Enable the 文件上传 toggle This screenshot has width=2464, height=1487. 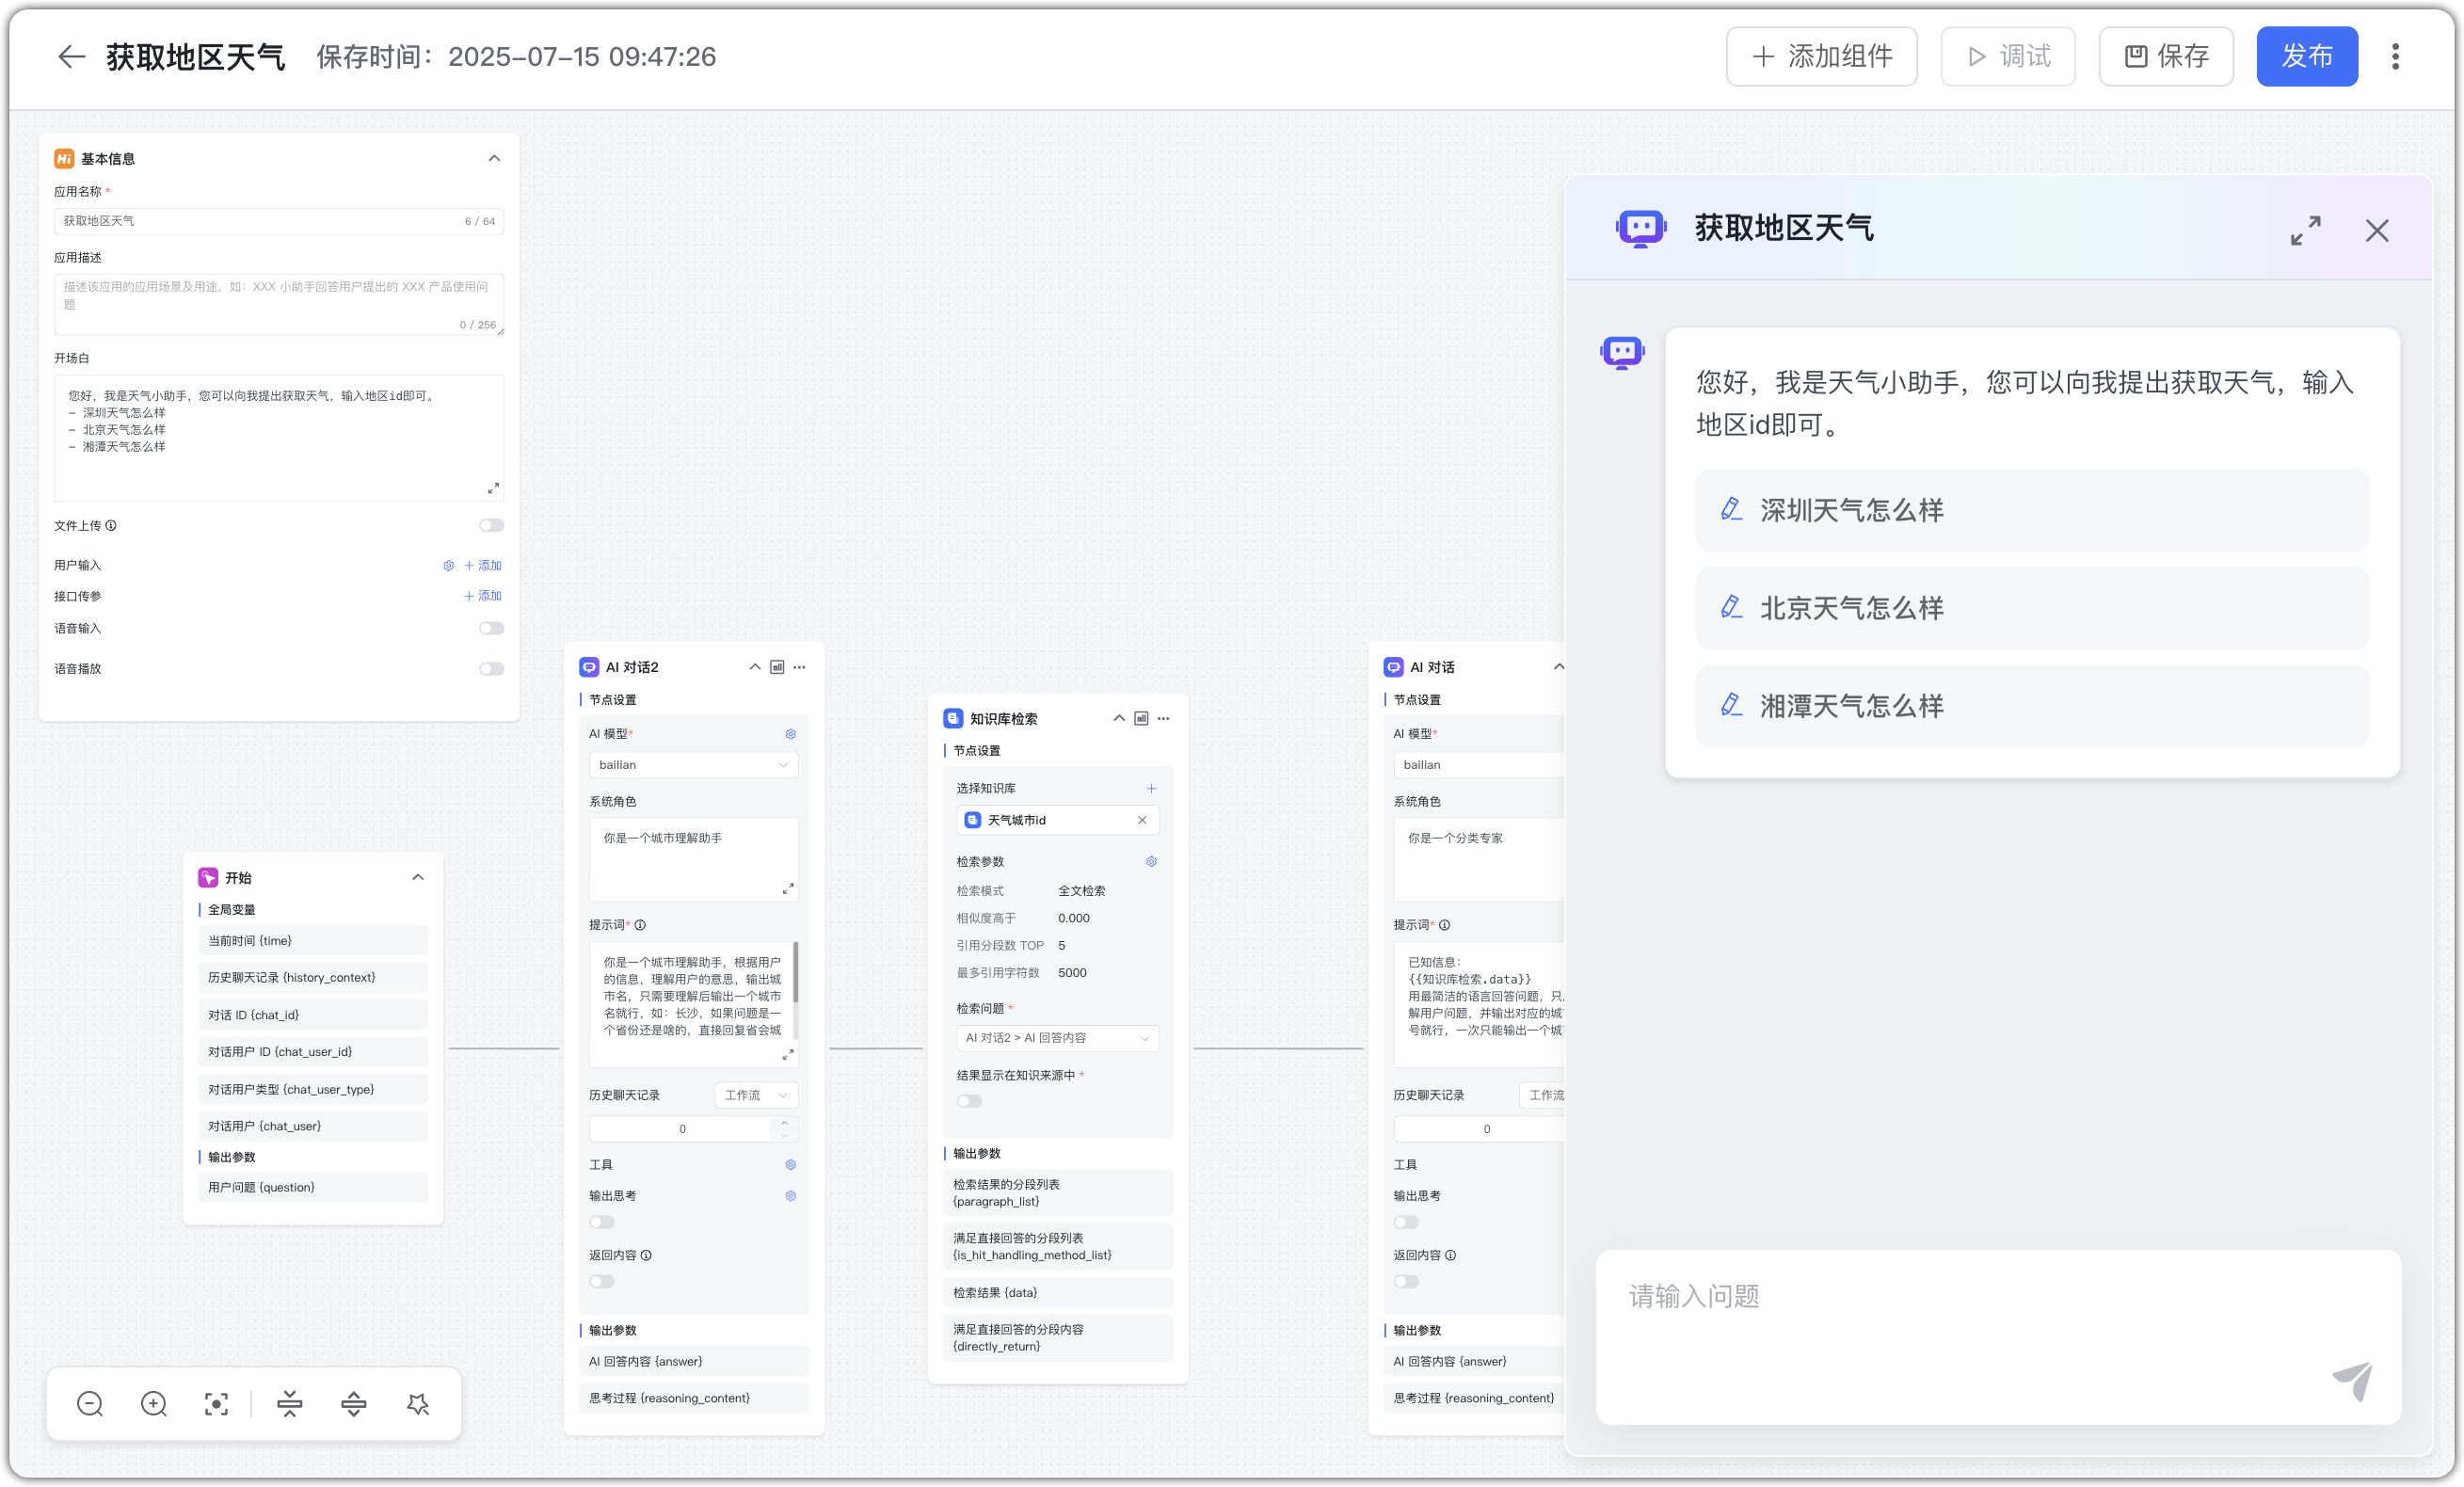491,525
